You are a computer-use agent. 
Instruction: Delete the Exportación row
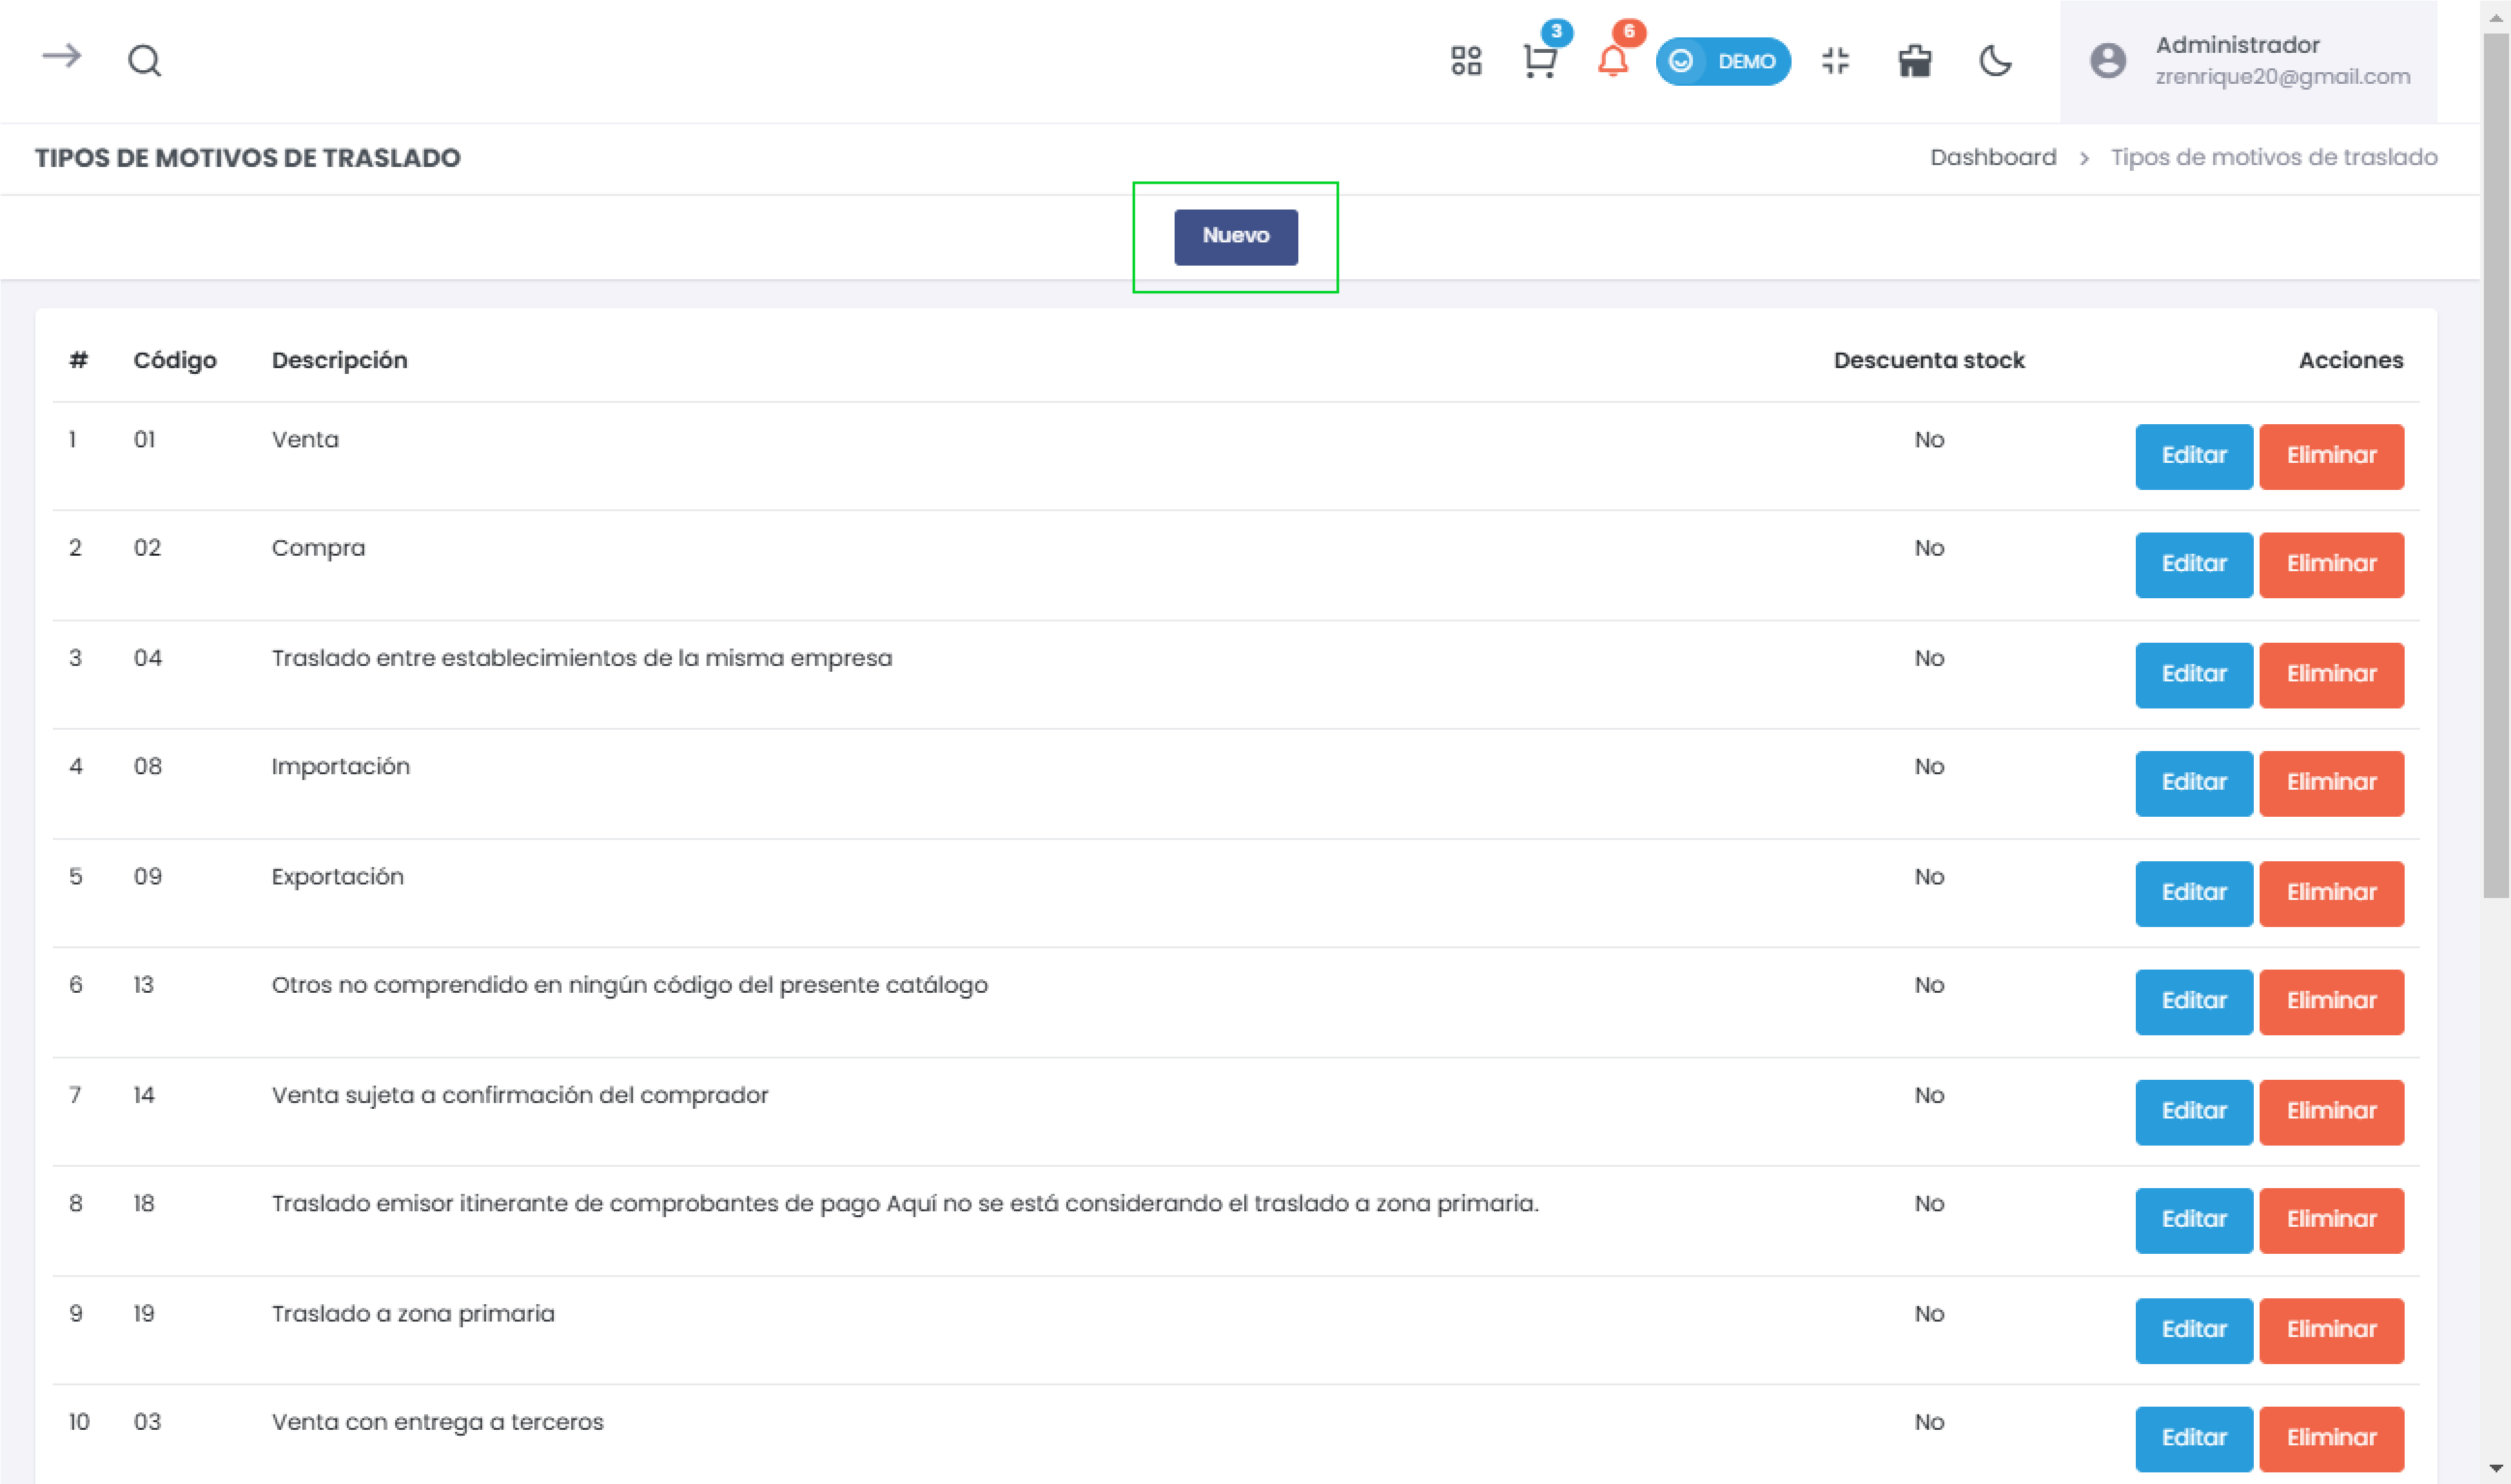point(2330,893)
